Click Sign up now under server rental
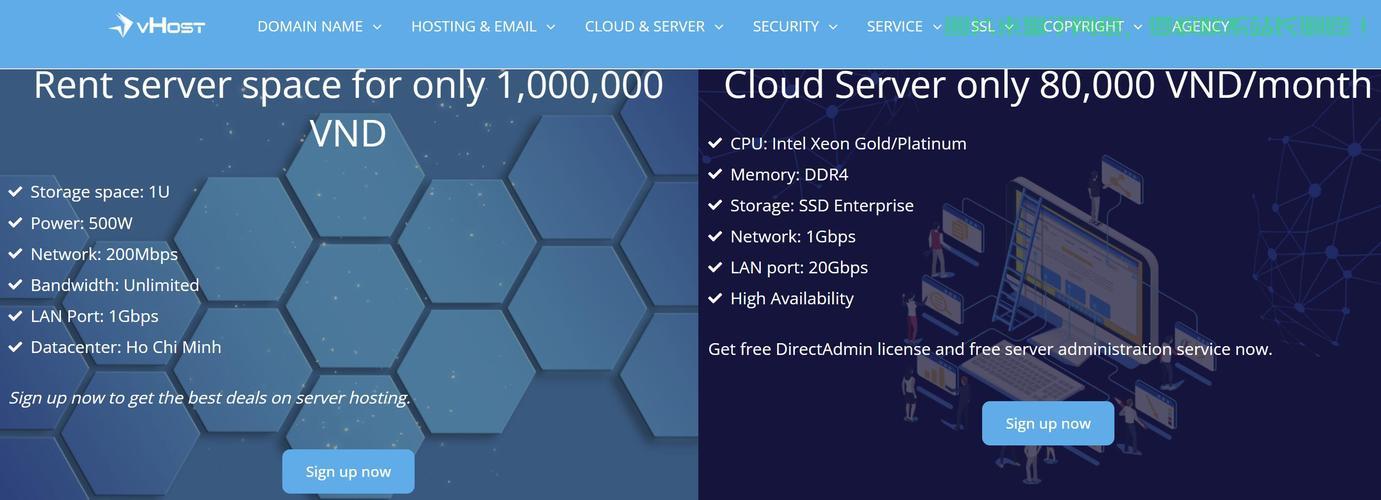The image size is (1381, 500). pos(348,471)
